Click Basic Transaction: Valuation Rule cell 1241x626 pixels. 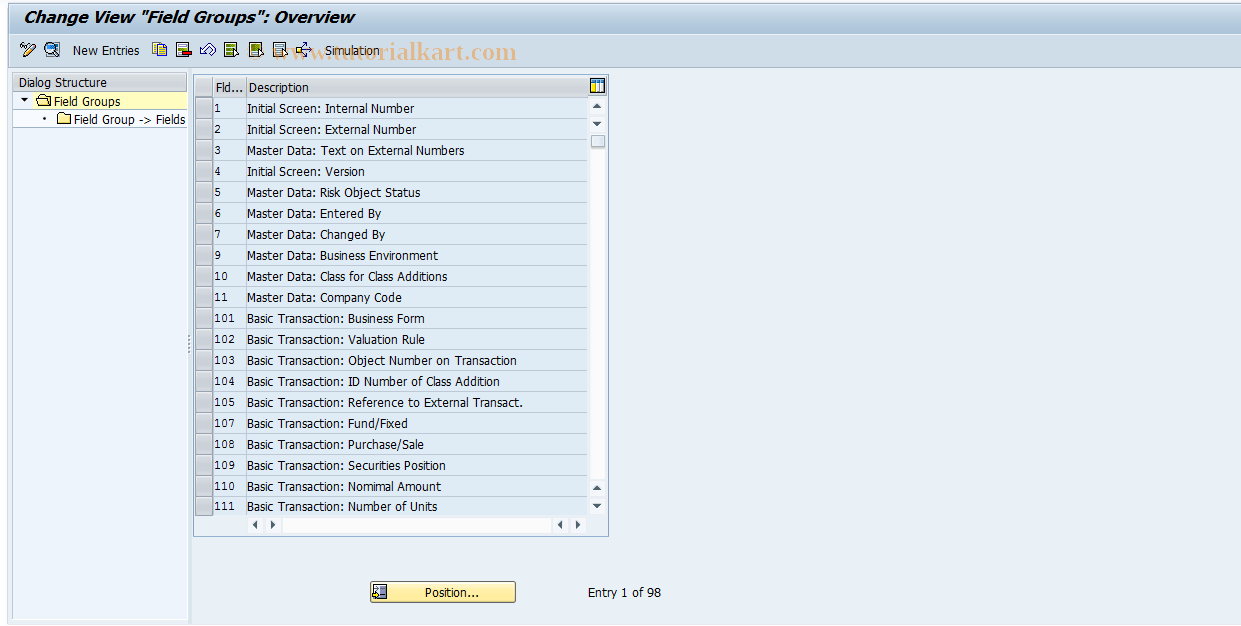click(417, 339)
